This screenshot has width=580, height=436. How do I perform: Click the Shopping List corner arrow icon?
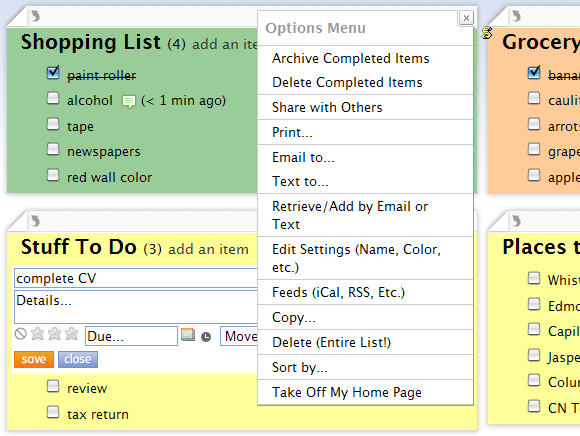[x=35, y=16]
